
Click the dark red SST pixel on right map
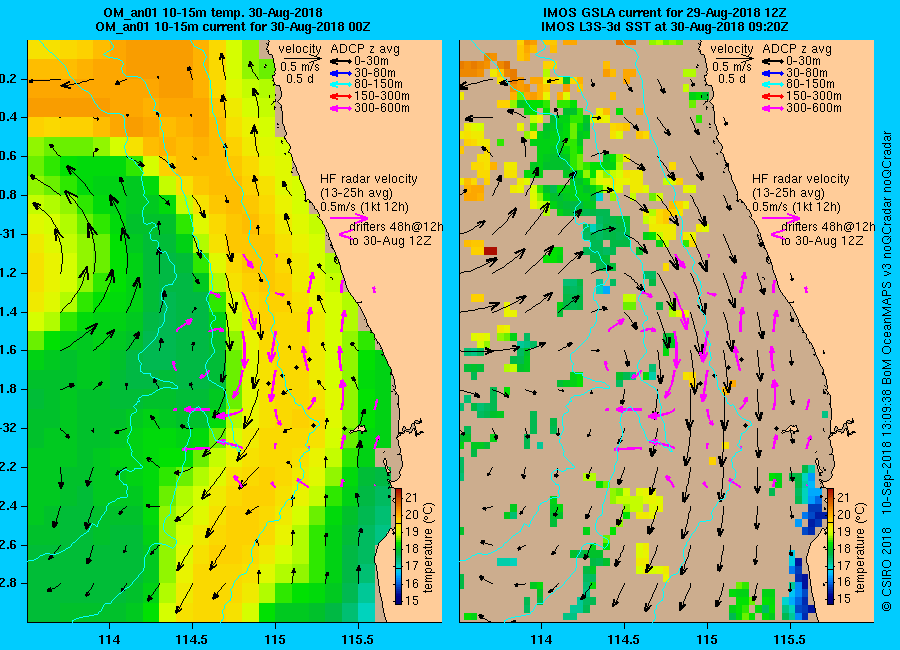tap(490, 251)
